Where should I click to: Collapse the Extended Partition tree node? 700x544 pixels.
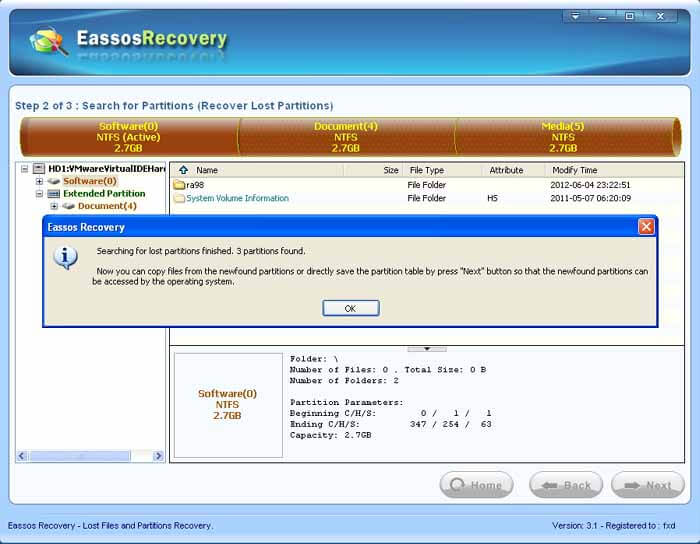39,194
